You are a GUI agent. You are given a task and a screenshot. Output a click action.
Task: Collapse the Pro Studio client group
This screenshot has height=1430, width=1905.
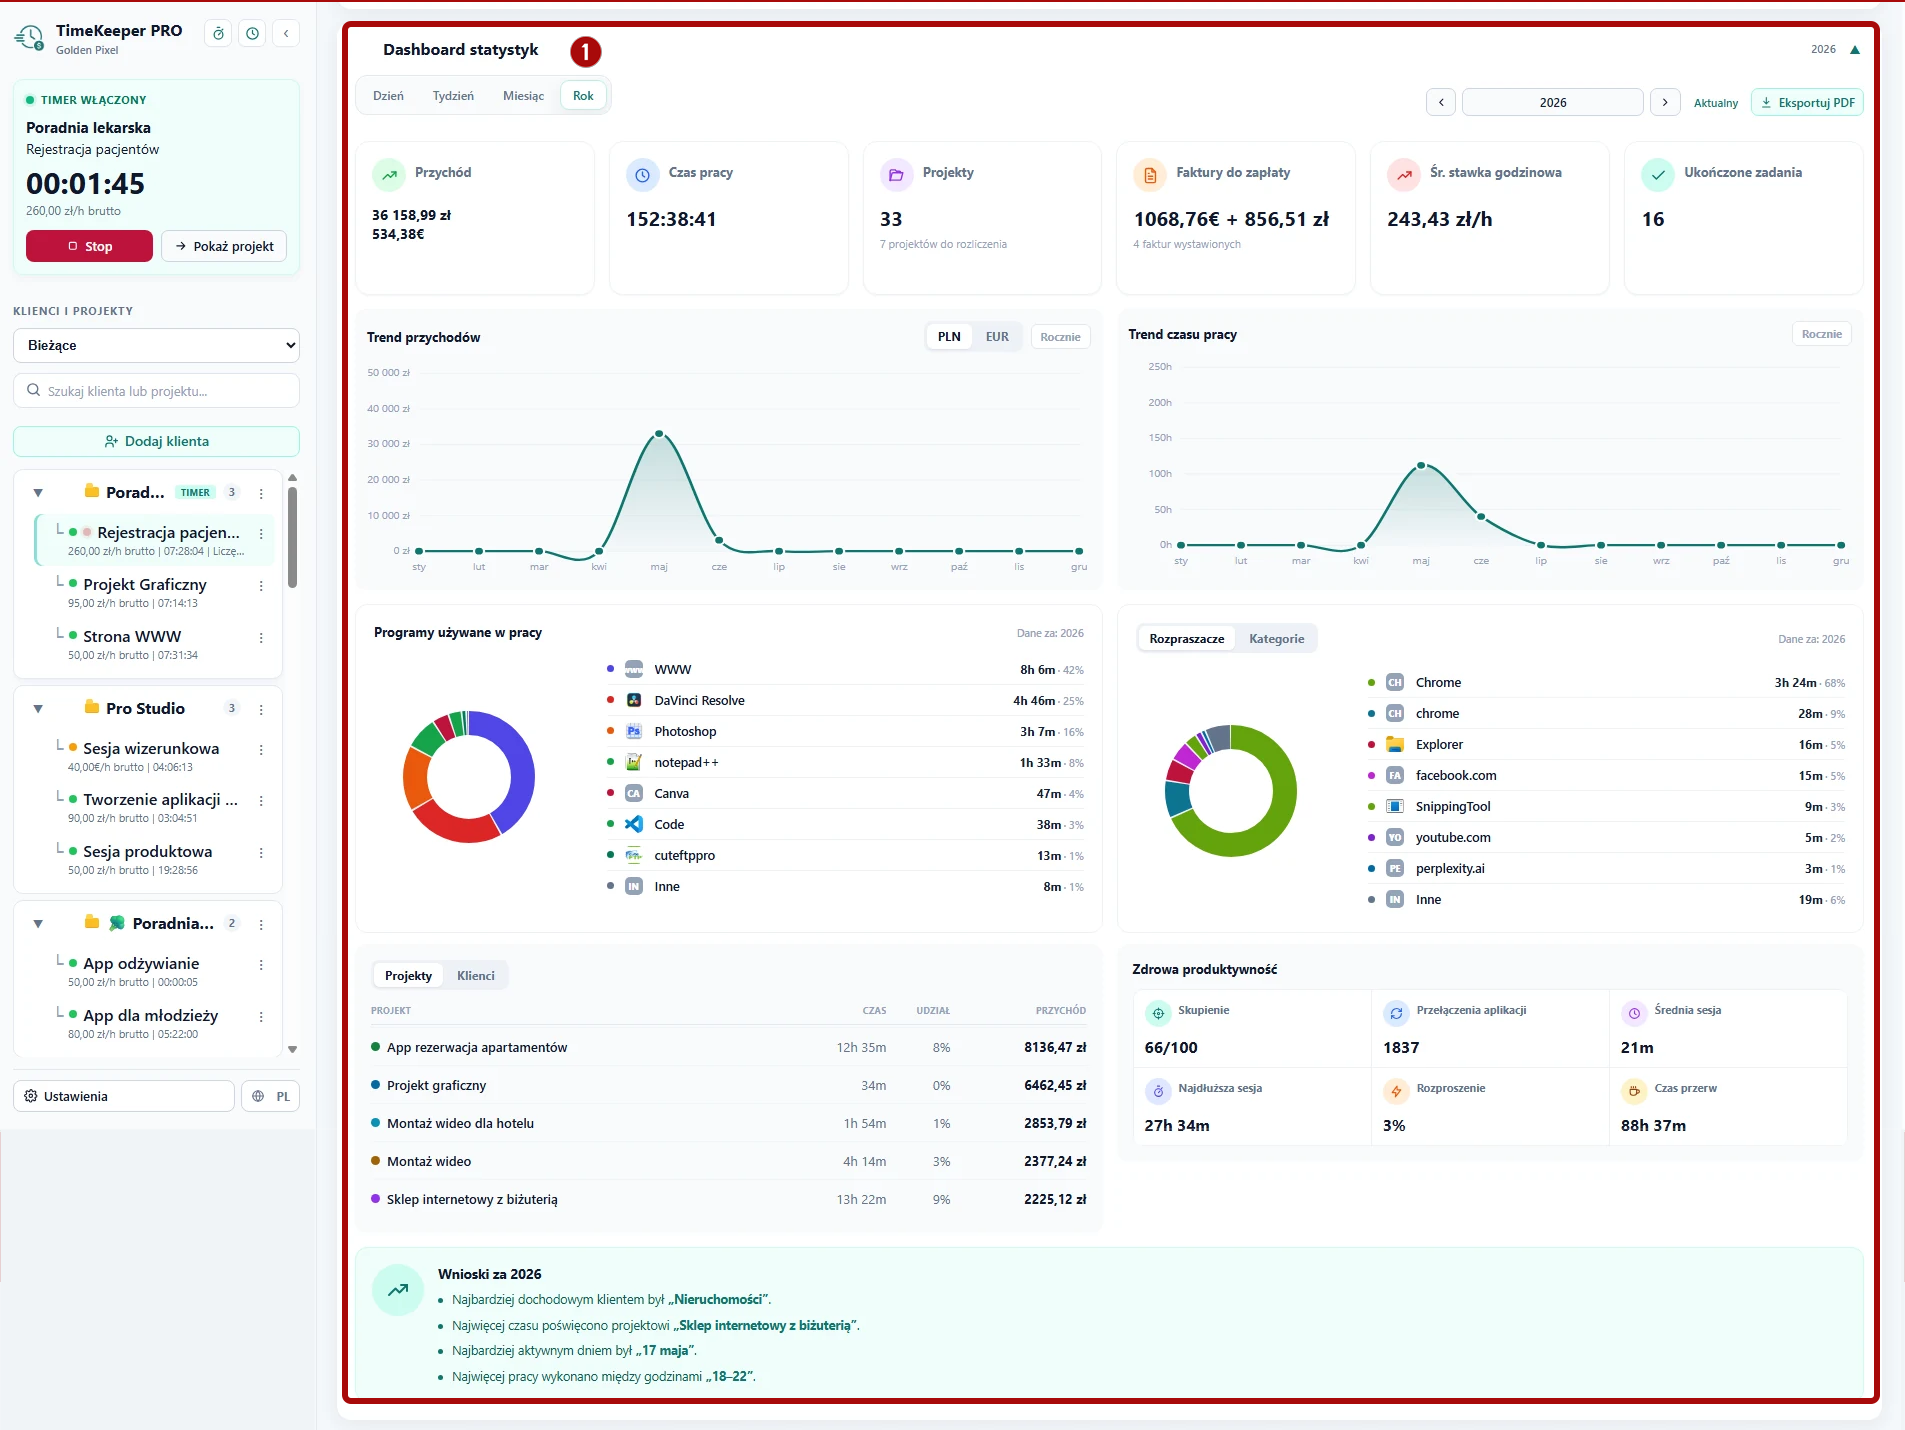point(38,708)
